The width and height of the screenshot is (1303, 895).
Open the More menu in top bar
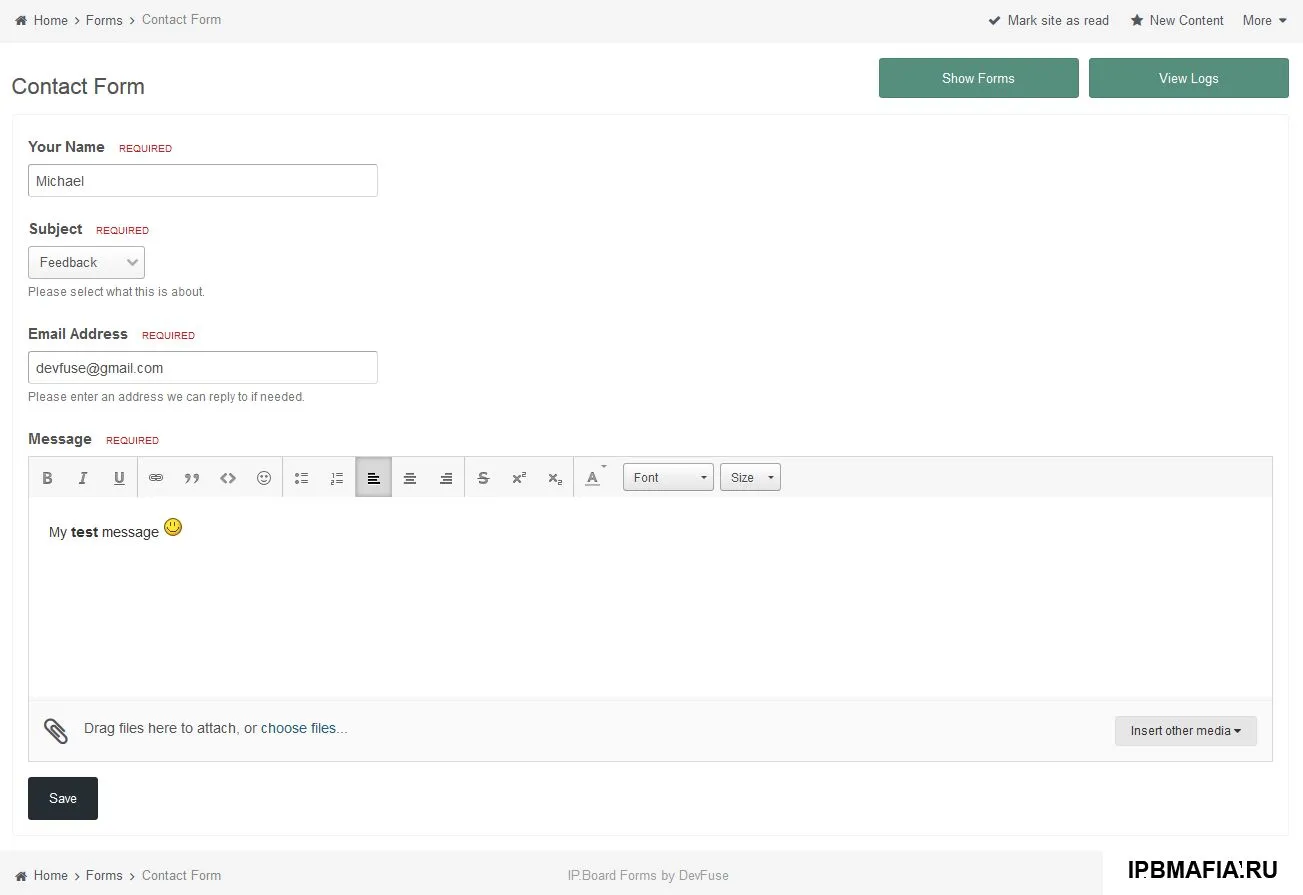coord(1264,20)
